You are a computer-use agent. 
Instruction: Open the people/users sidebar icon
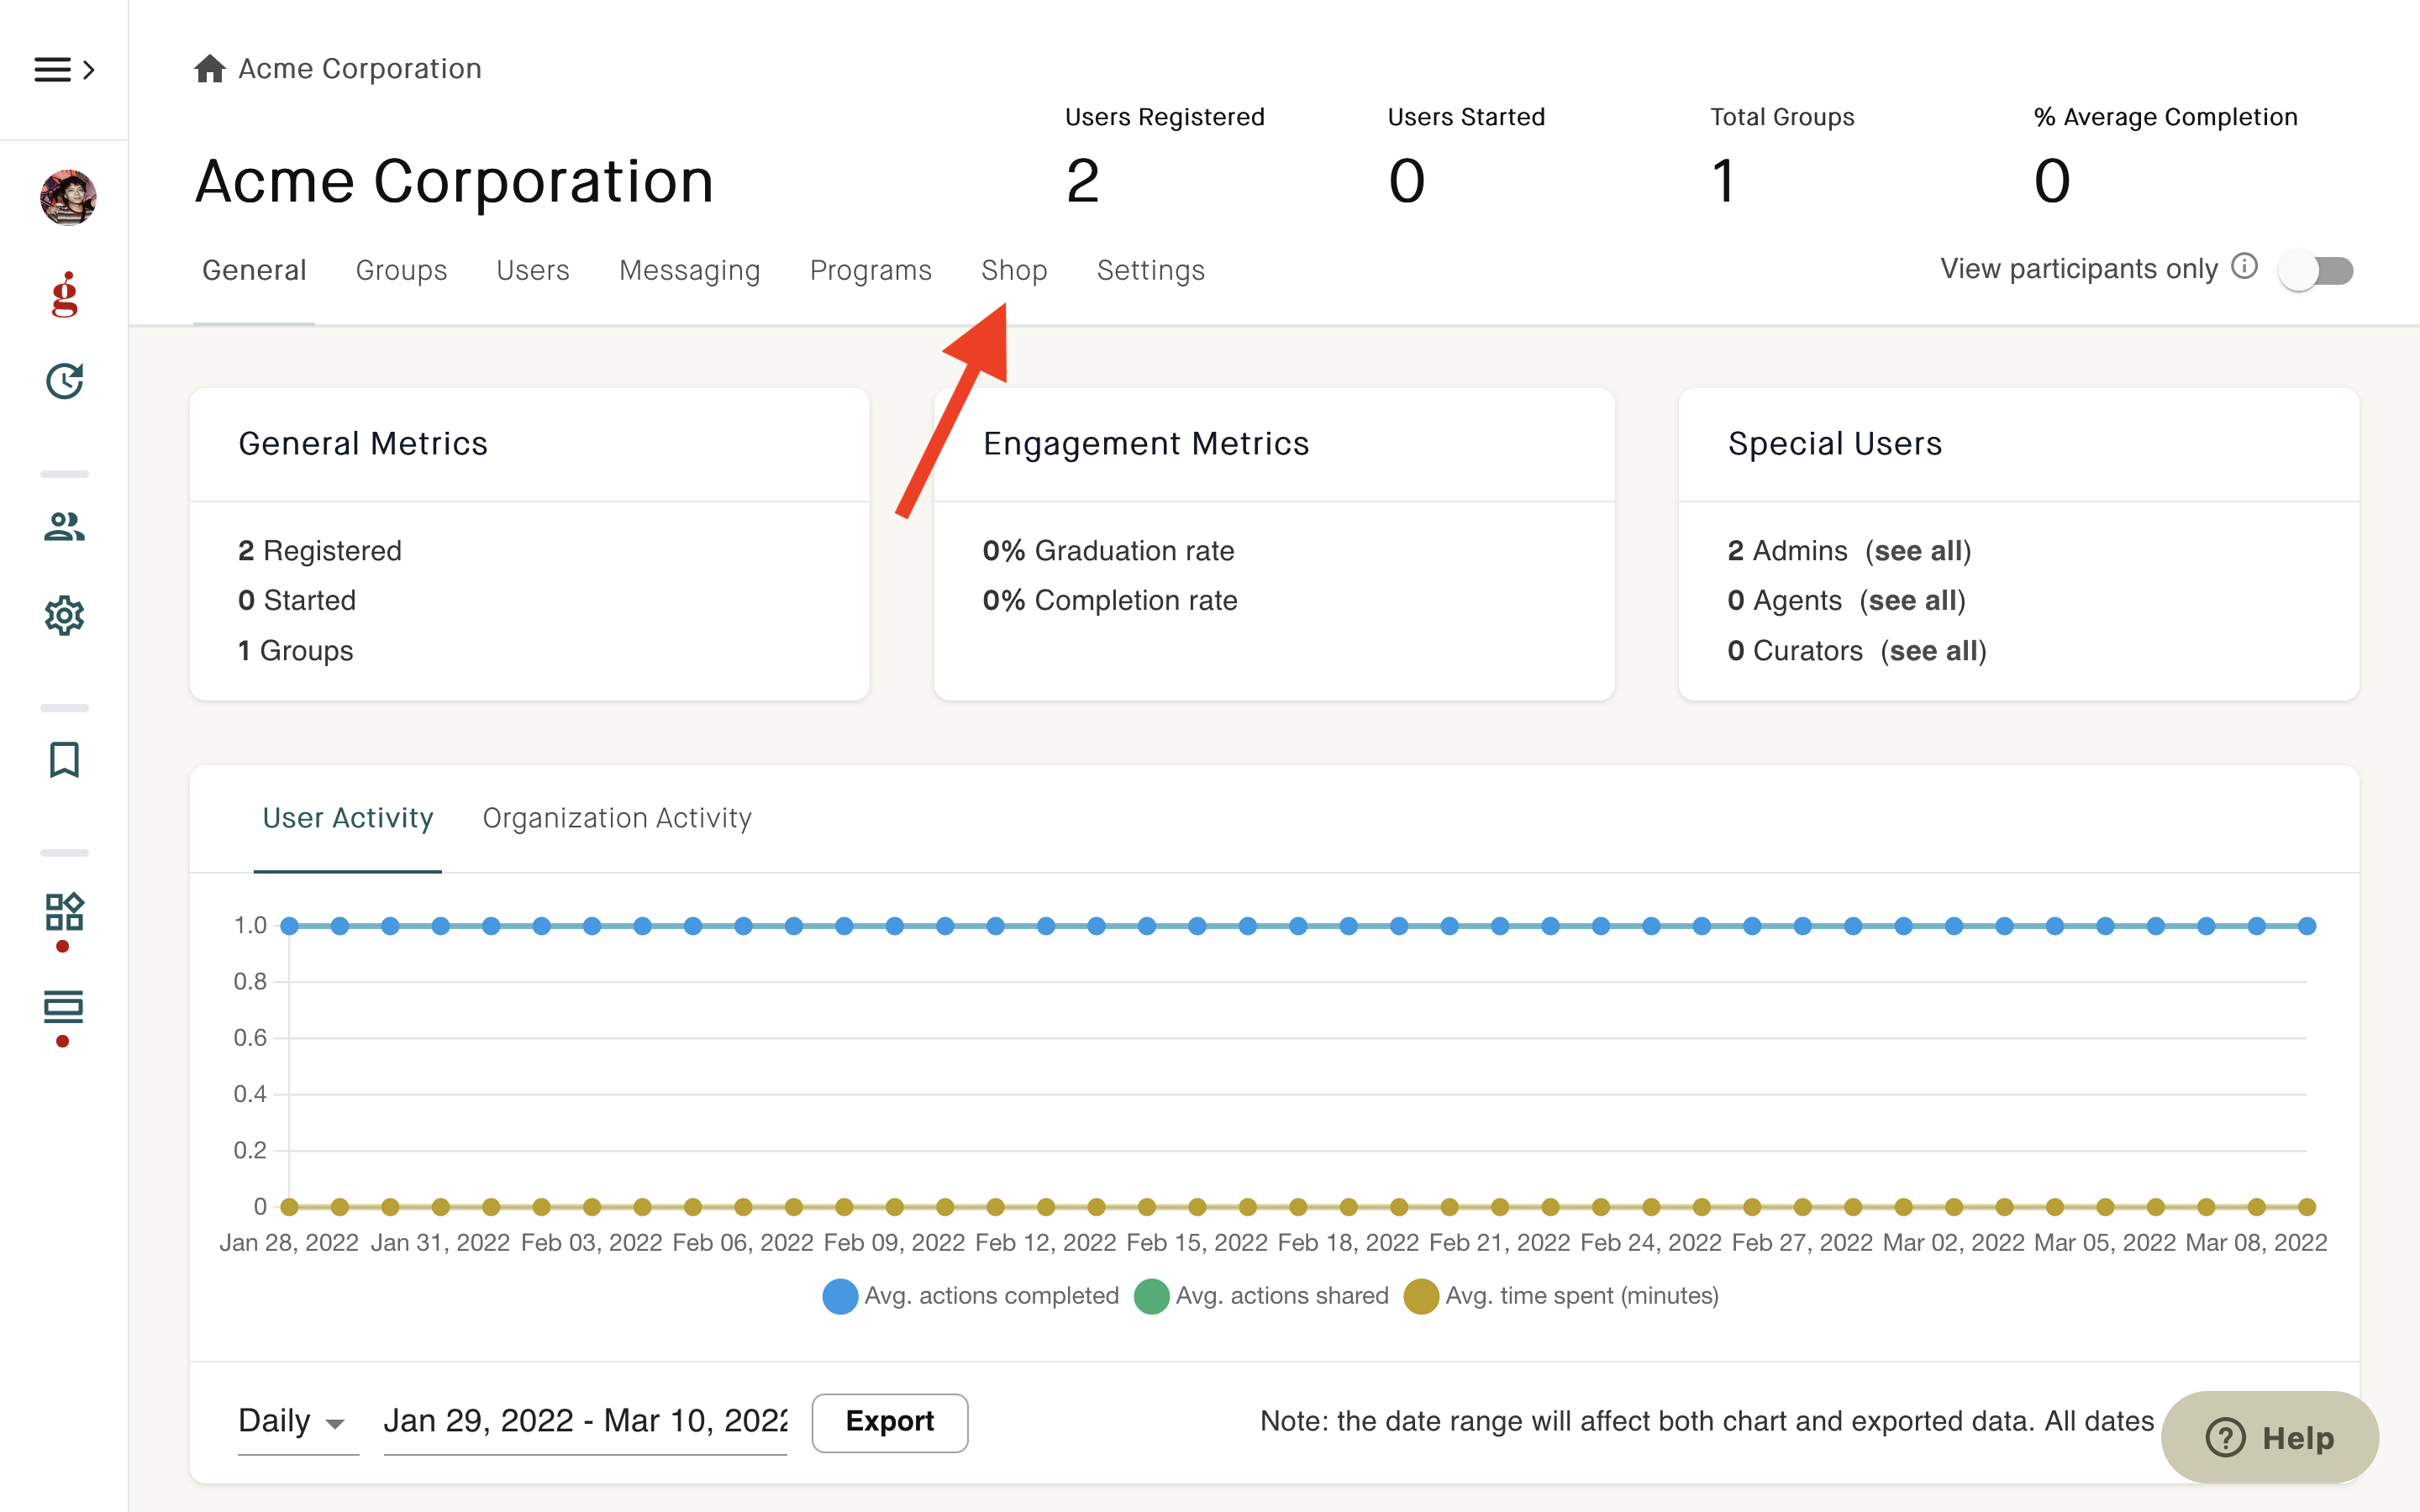pos(65,526)
